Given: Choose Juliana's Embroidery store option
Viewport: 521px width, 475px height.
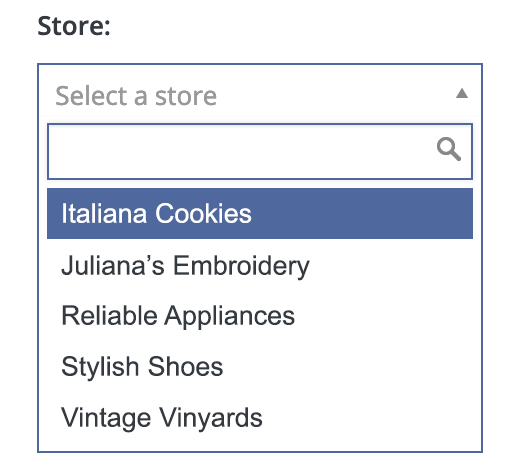Looking at the screenshot, I should coord(260,265).
